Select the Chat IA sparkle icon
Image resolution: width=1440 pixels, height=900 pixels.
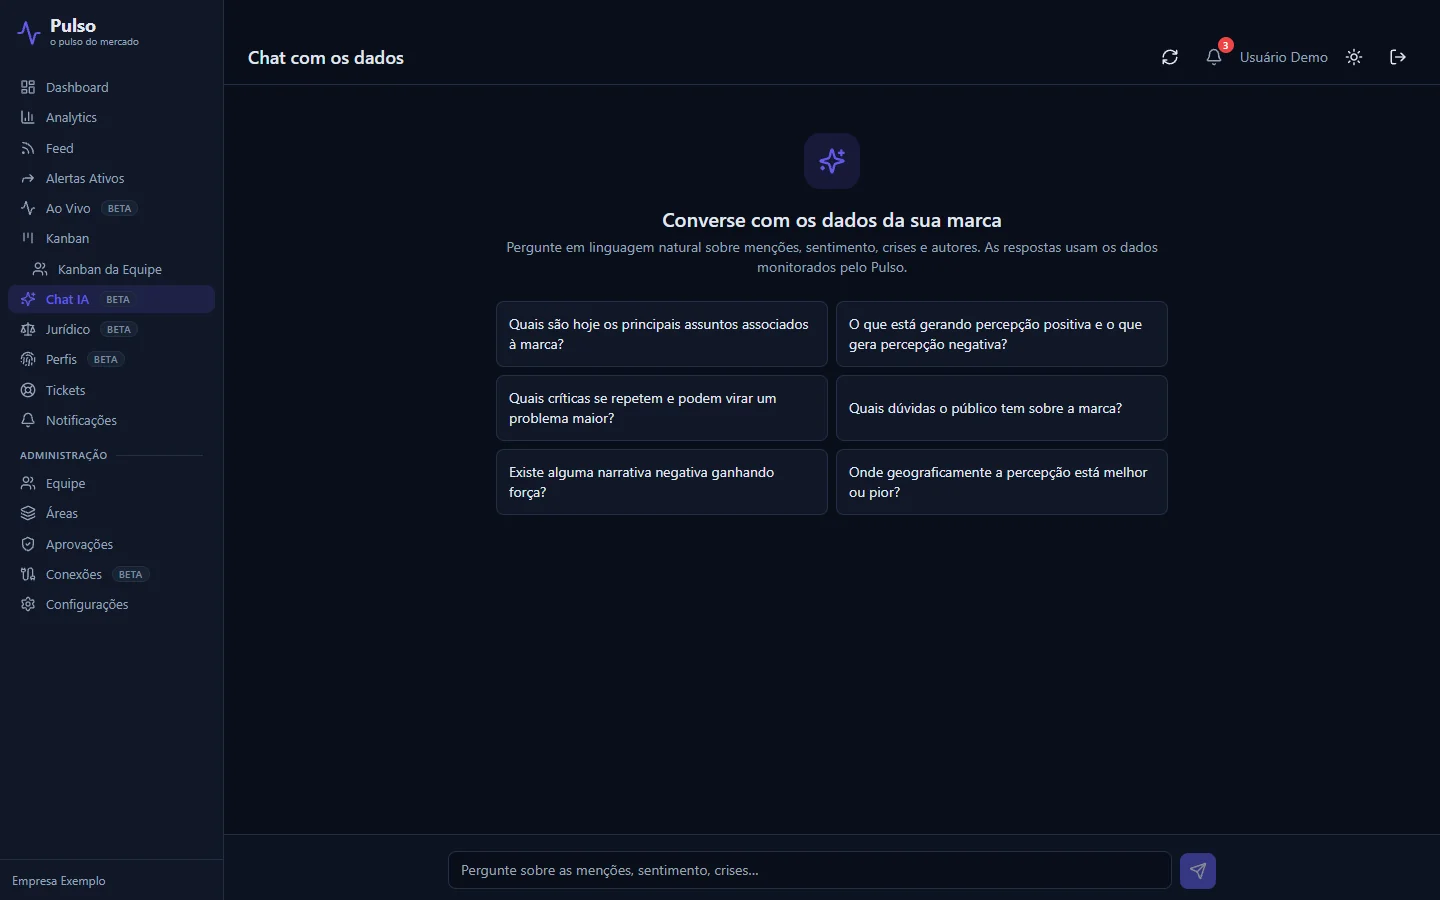click(28, 299)
